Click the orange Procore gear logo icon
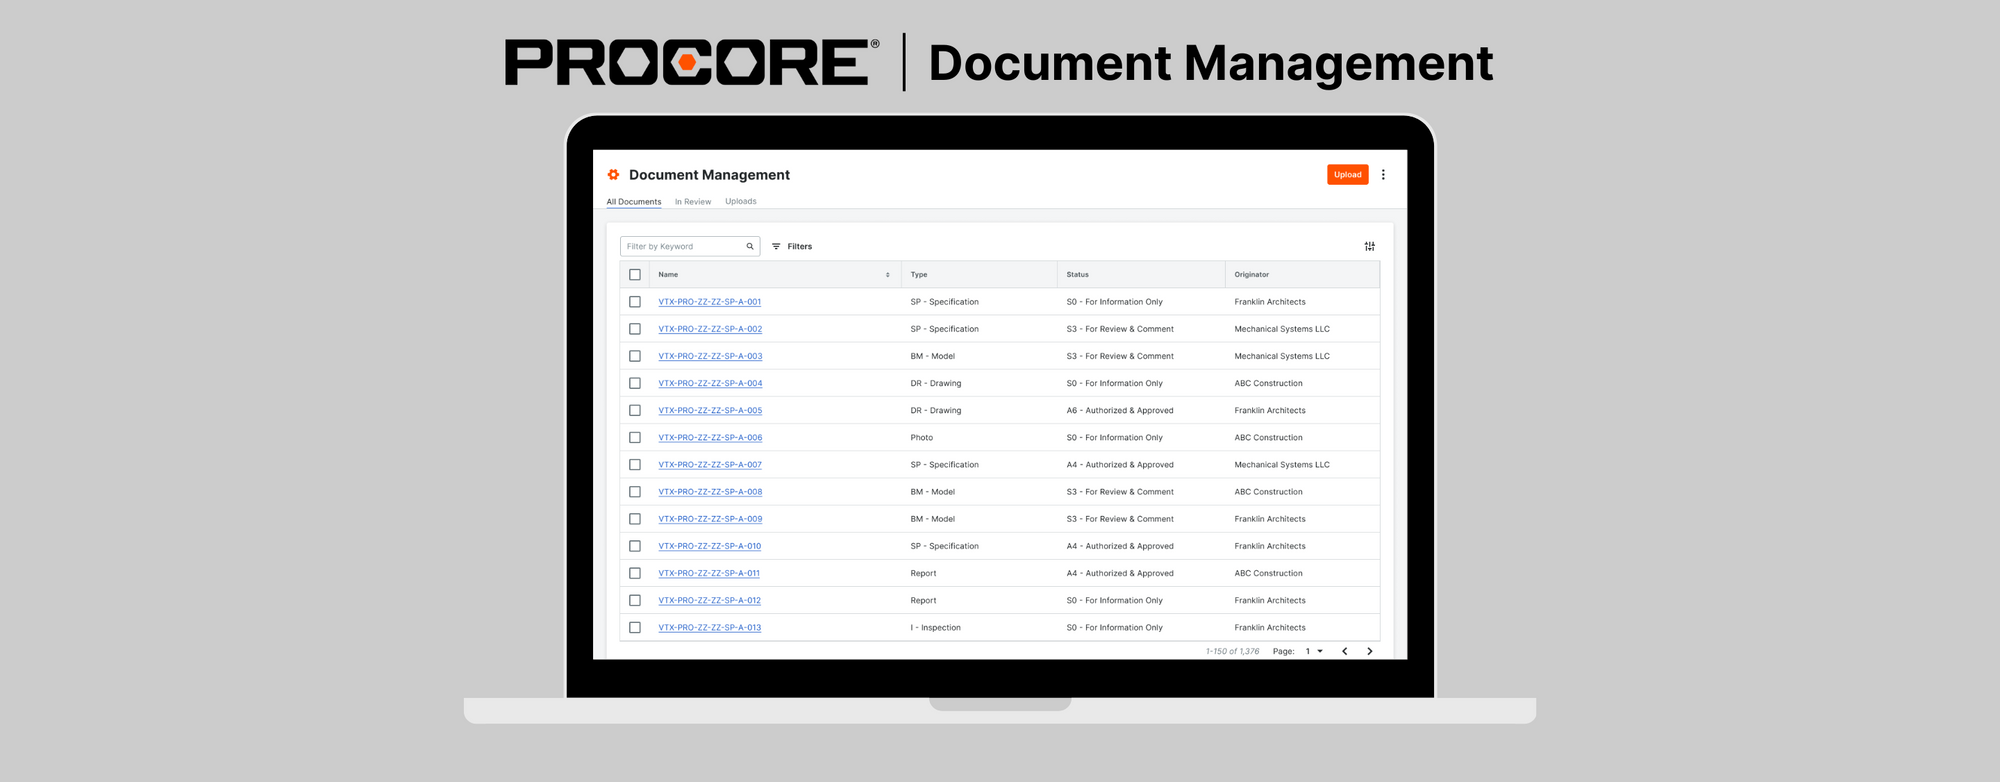The width and height of the screenshot is (2000, 782). click(613, 175)
